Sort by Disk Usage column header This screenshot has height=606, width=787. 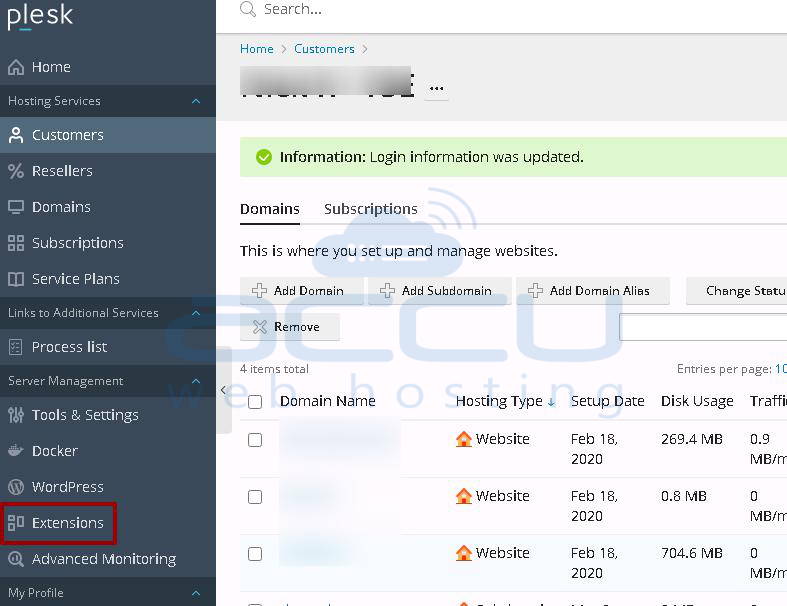coord(697,401)
